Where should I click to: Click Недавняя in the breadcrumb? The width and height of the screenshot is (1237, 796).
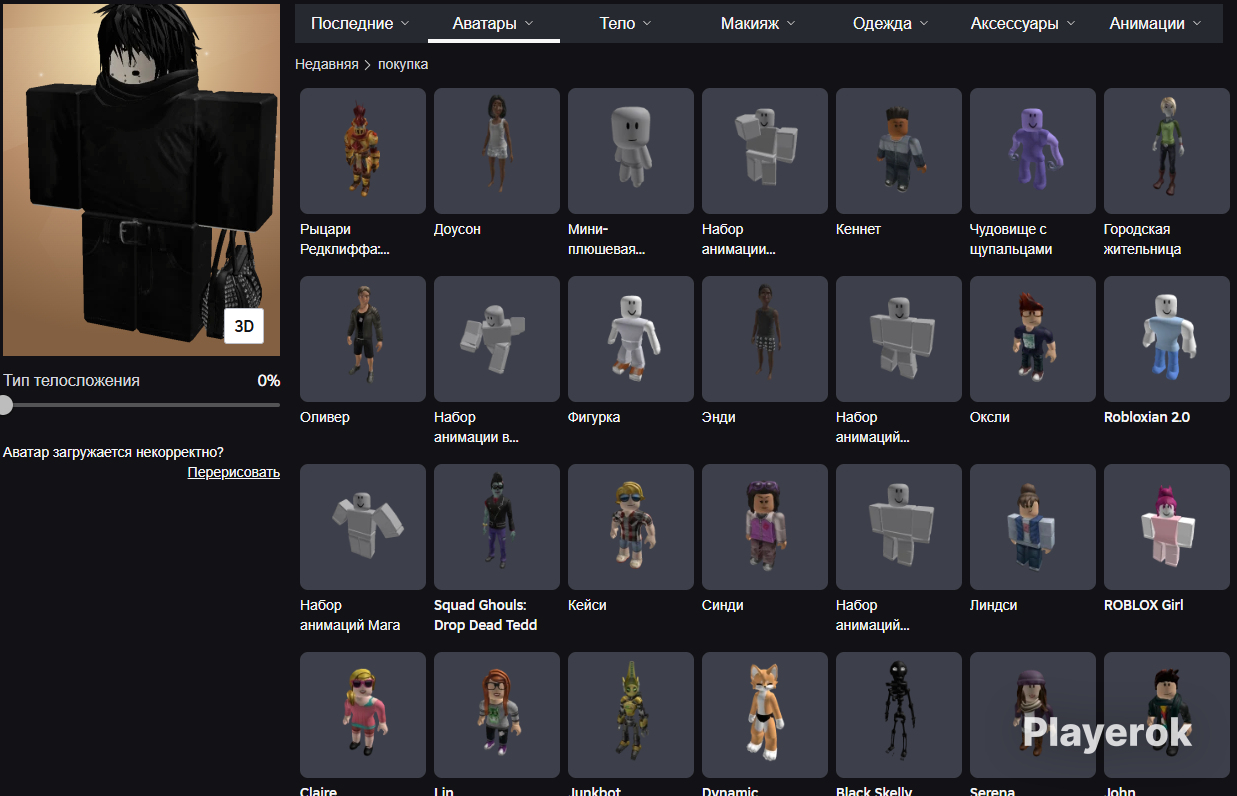(326, 64)
